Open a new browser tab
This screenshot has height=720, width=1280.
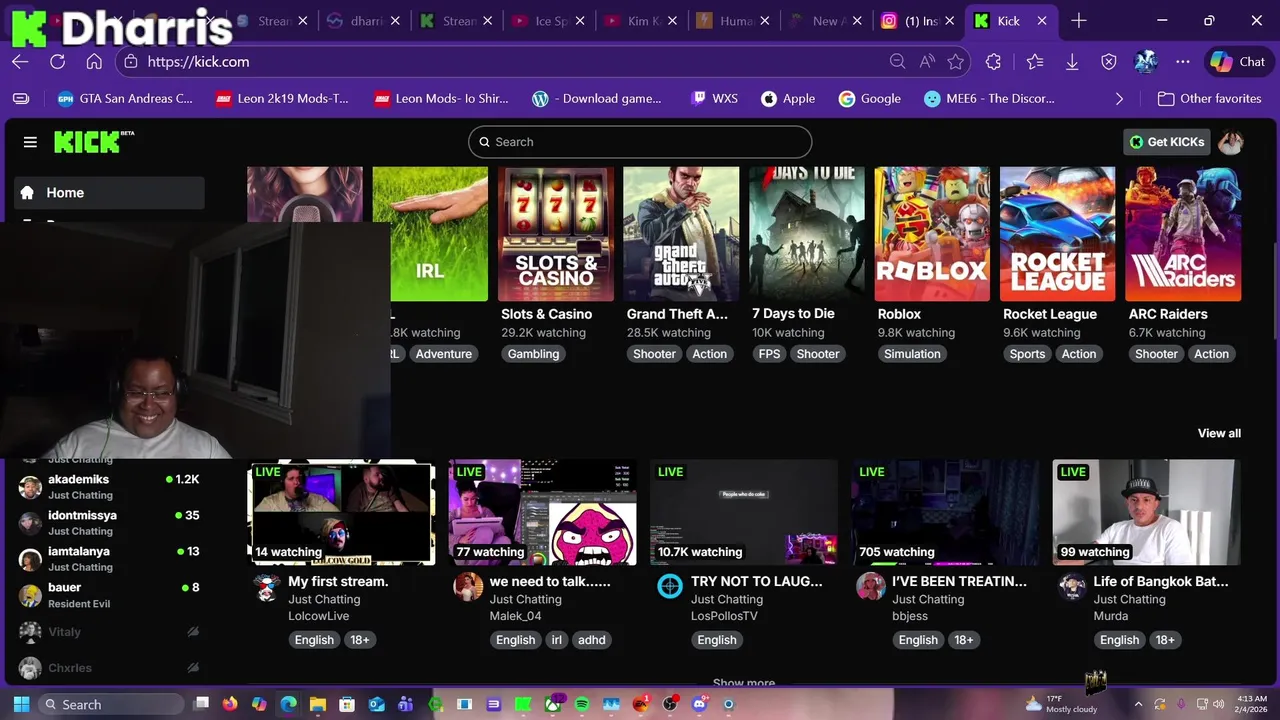pyautogui.click(x=1079, y=21)
